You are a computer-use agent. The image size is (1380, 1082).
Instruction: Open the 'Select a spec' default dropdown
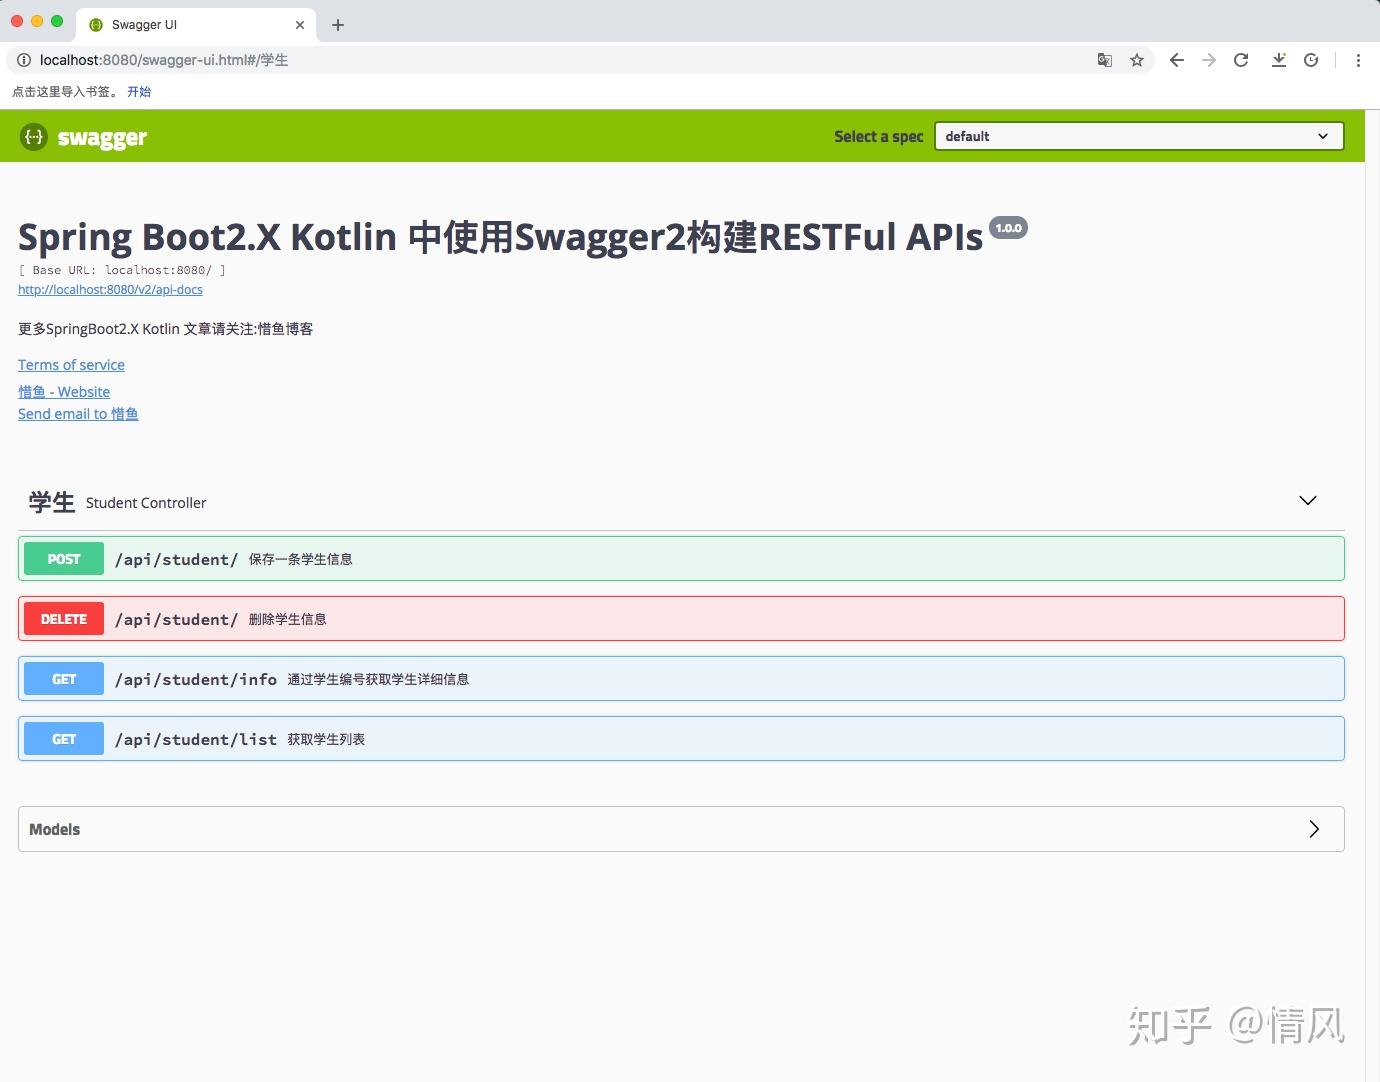pyautogui.click(x=1138, y=136)
